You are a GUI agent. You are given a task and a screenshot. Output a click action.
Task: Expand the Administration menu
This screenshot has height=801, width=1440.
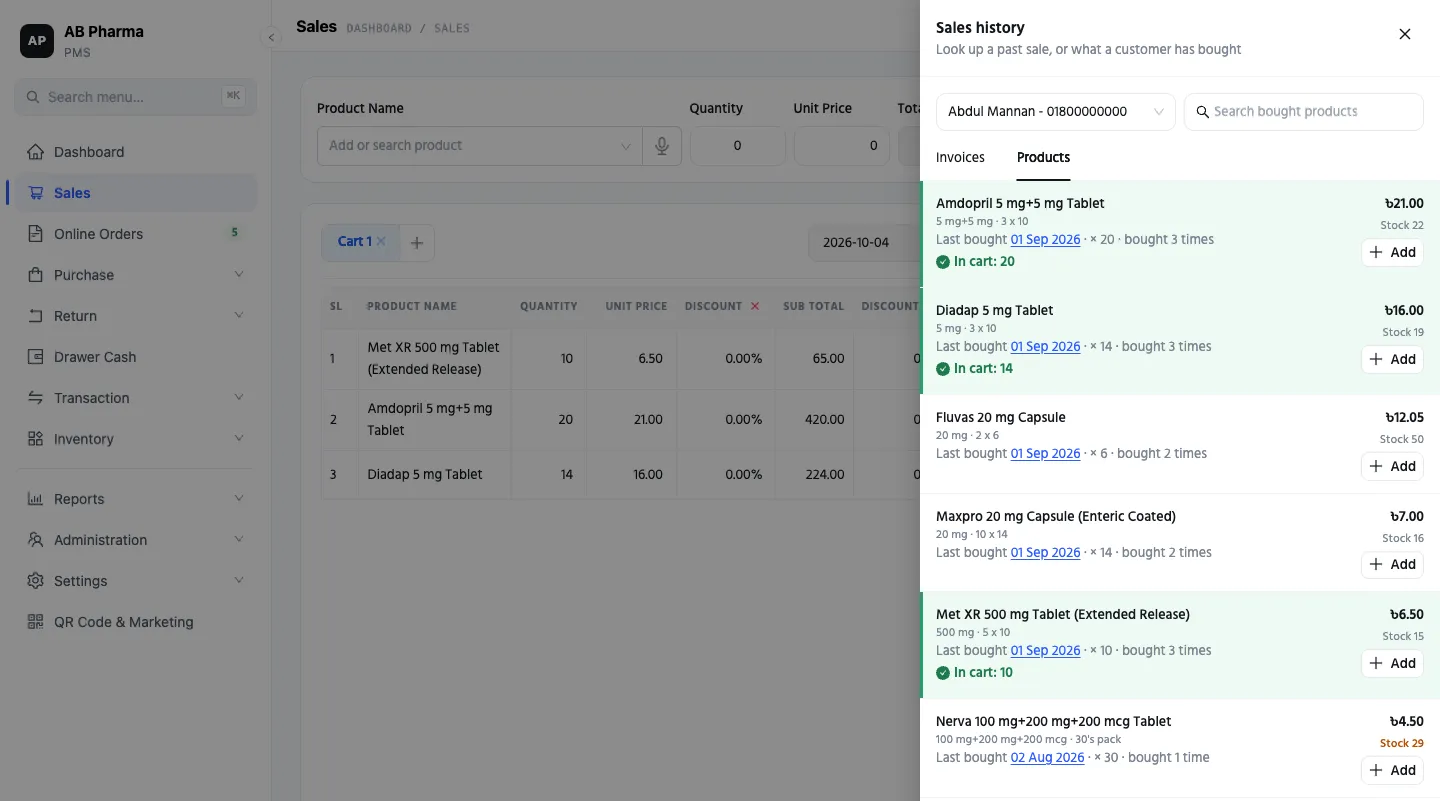click(x=136, y=540)
